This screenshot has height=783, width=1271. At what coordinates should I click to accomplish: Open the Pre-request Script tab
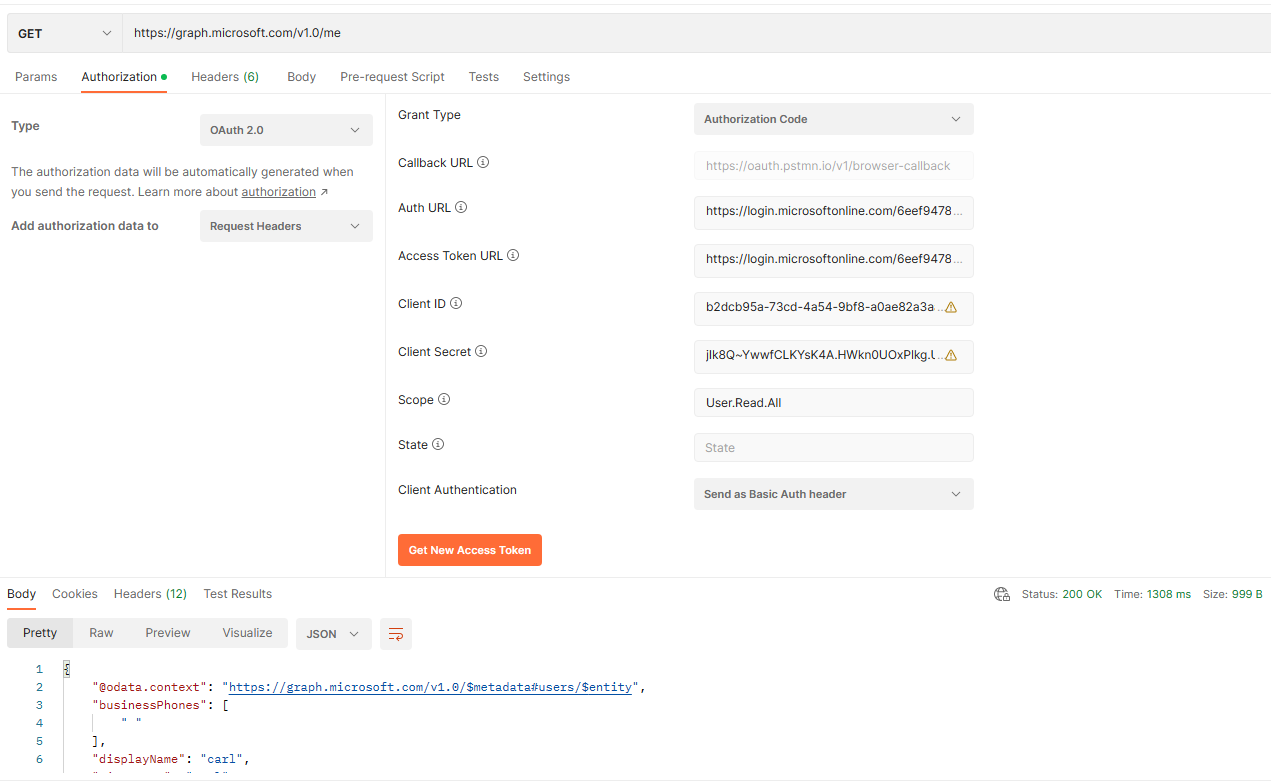coord(392,77)
